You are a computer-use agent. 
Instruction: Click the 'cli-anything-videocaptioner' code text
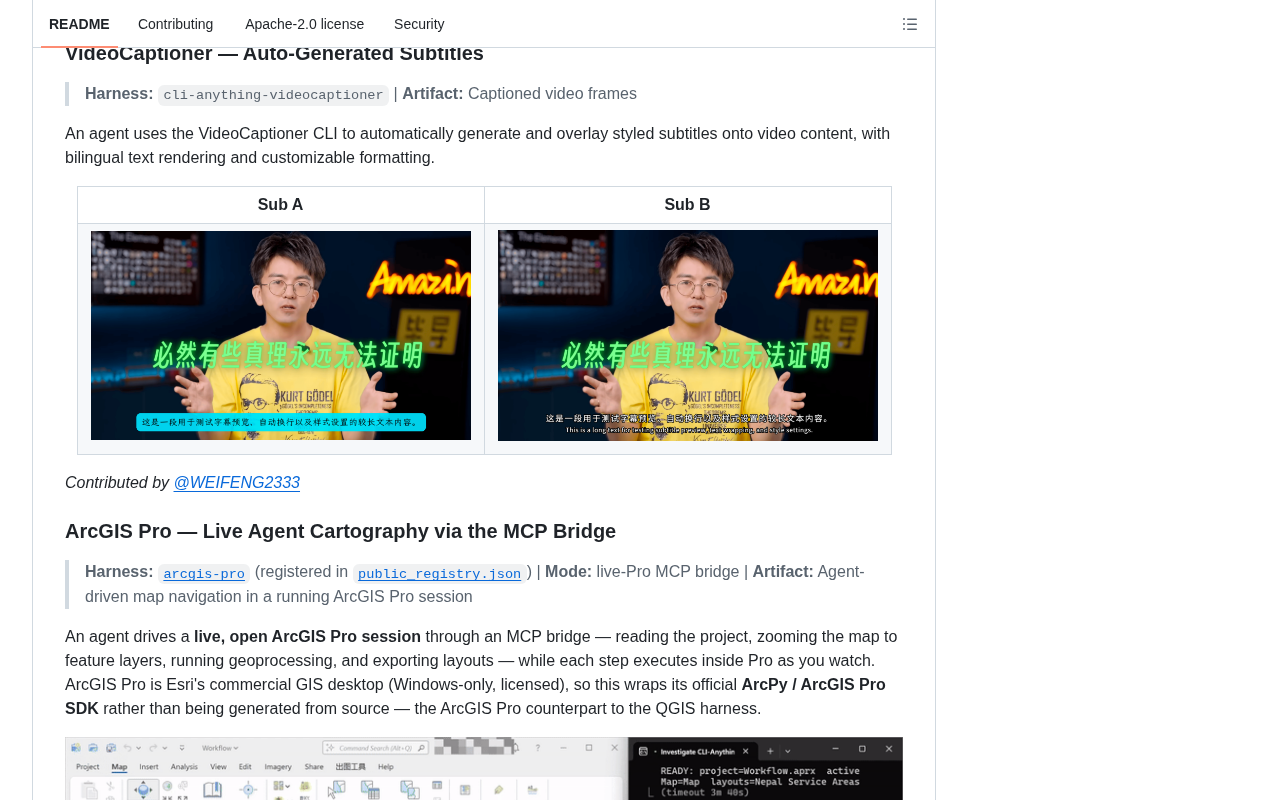click(x=273, y=95)
